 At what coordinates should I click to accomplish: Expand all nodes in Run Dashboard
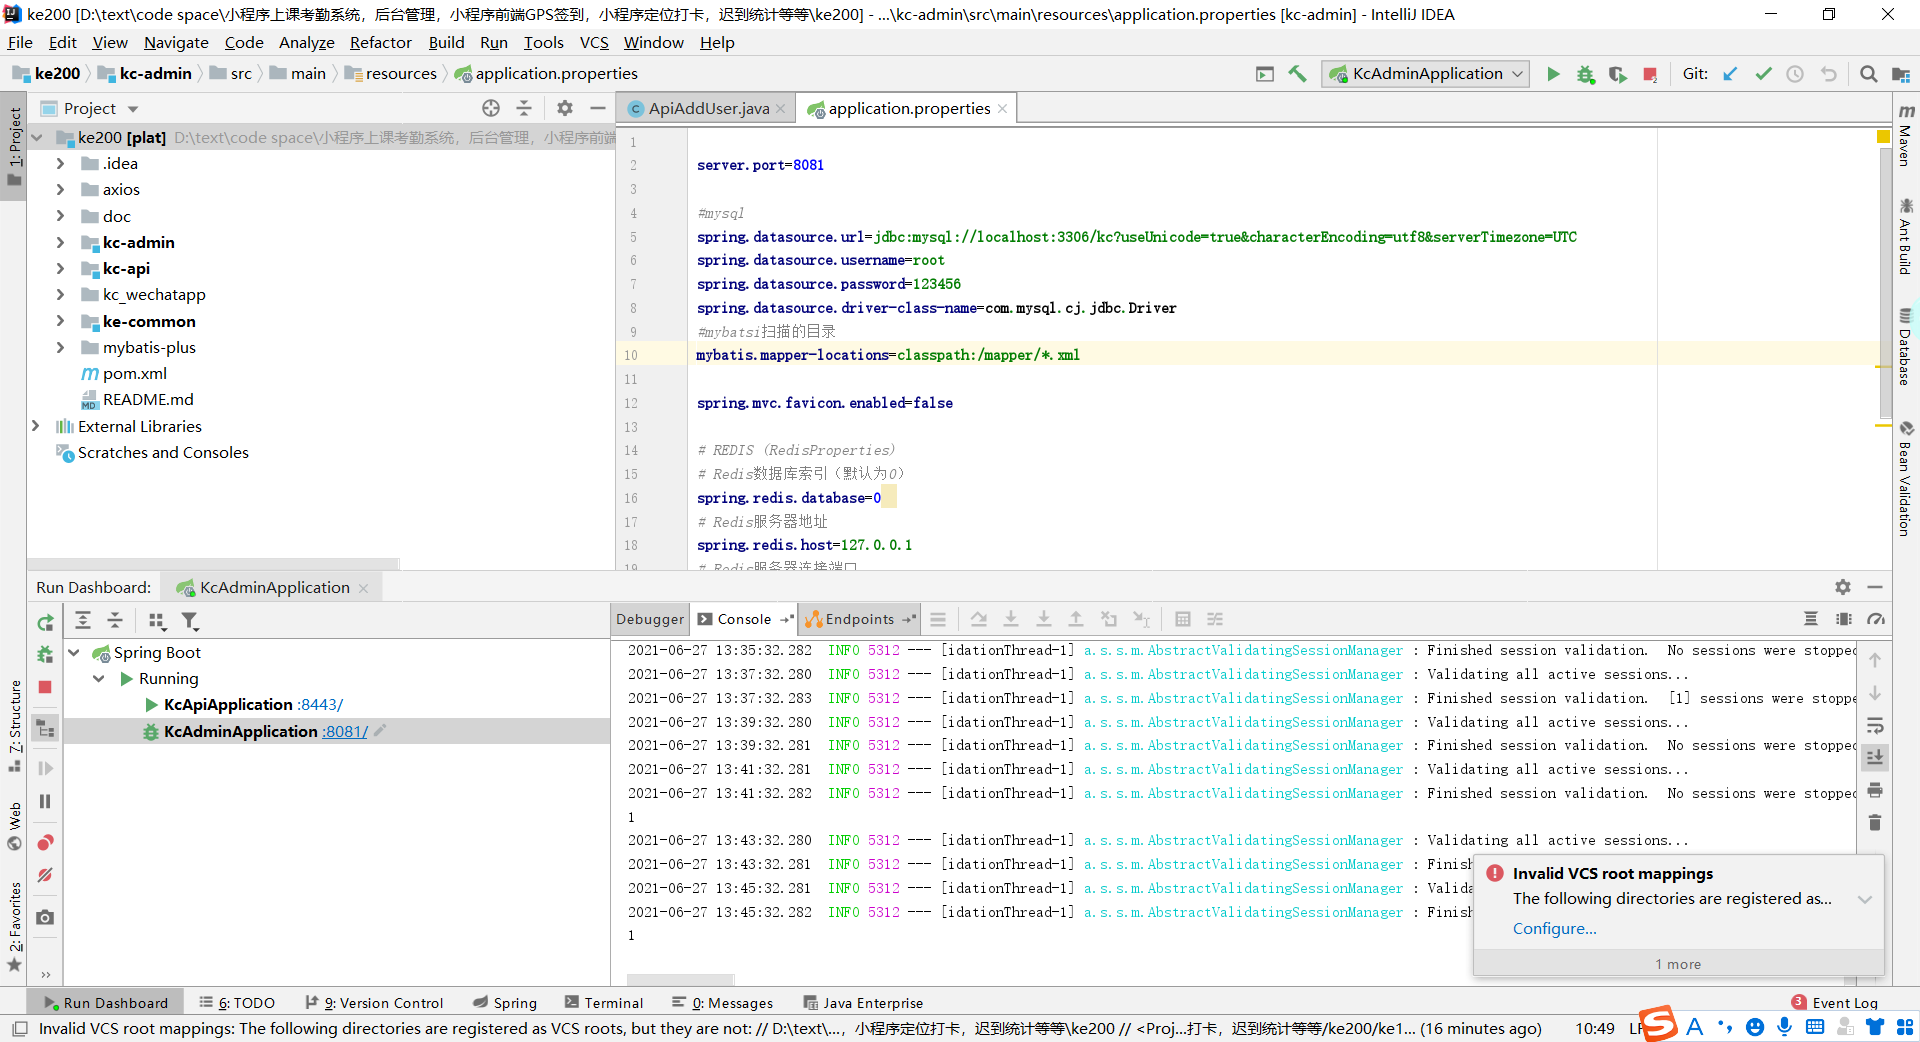click(83, 621)
